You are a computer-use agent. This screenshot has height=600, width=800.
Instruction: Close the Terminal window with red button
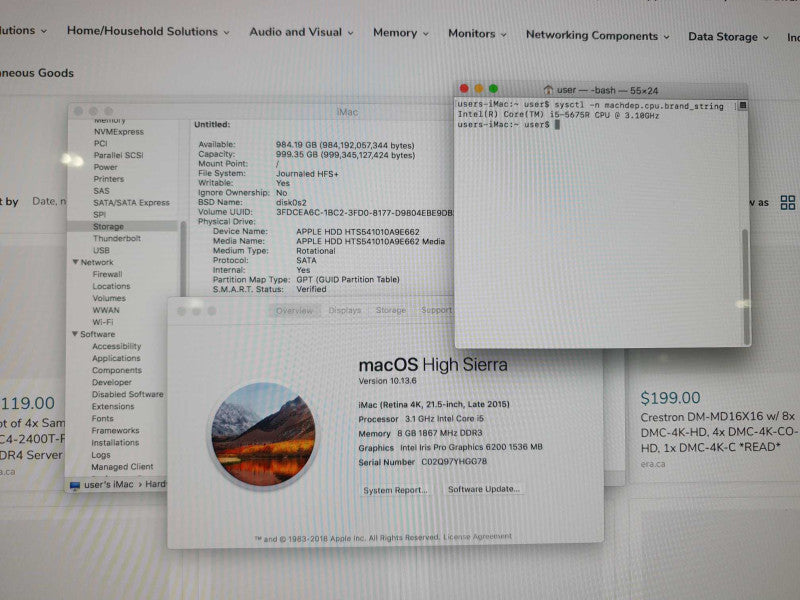(x=464, y=88)
